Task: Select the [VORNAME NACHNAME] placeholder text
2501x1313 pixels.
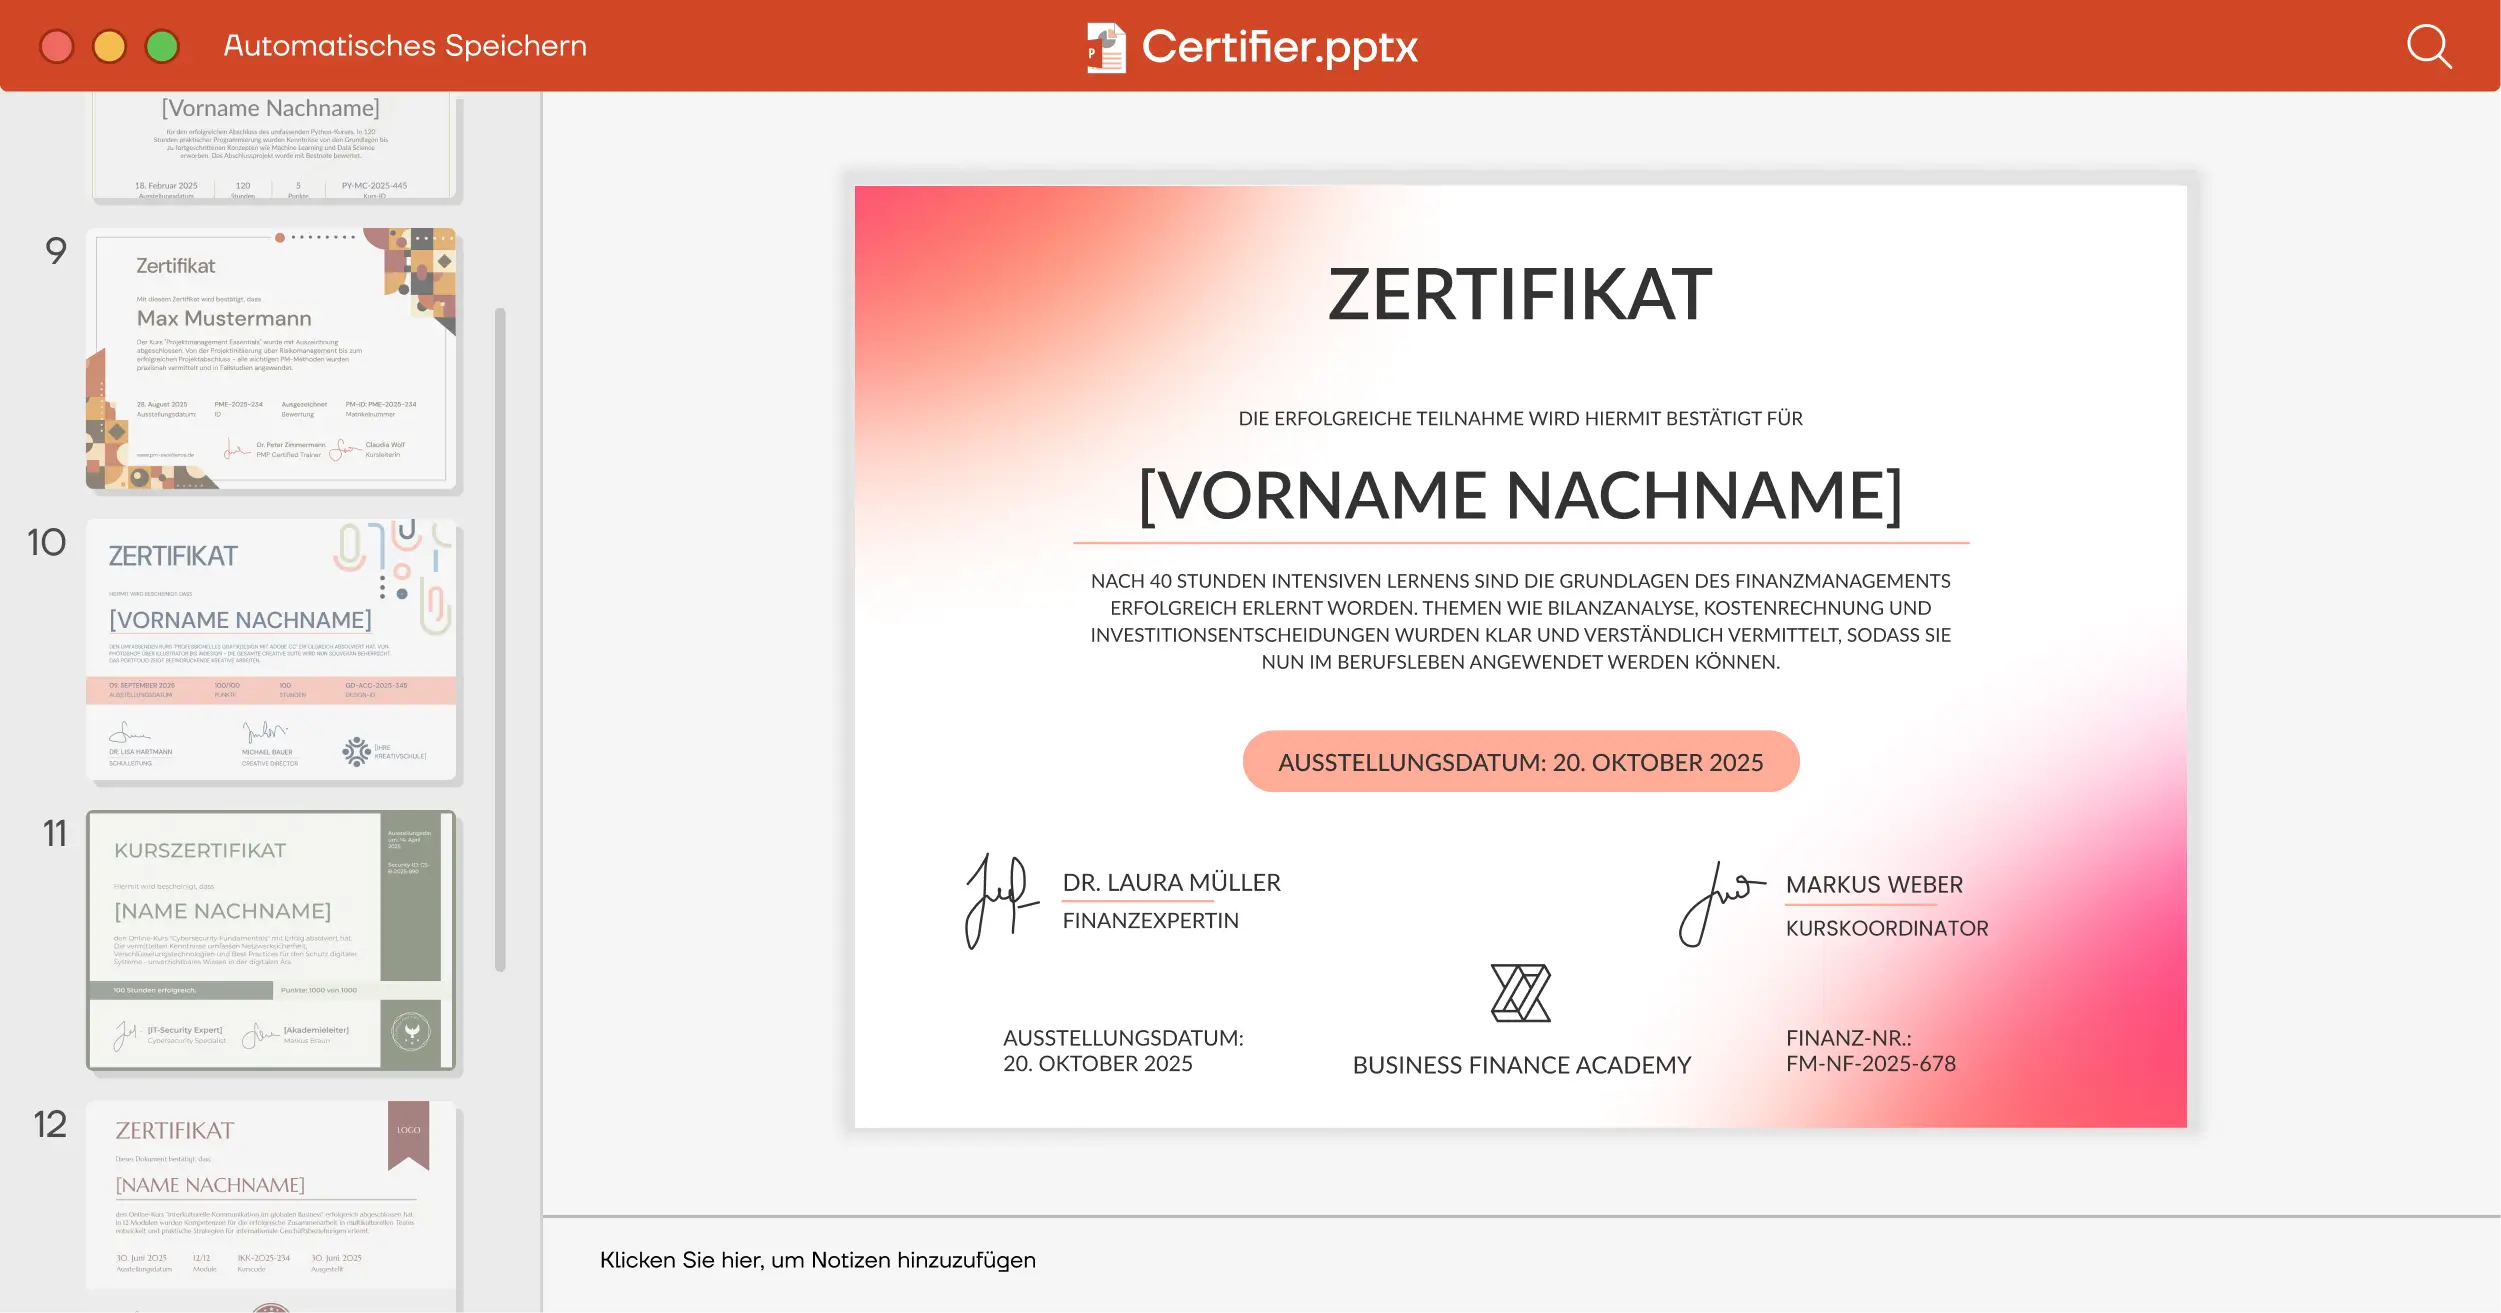Action: [x=1520, y=496]
